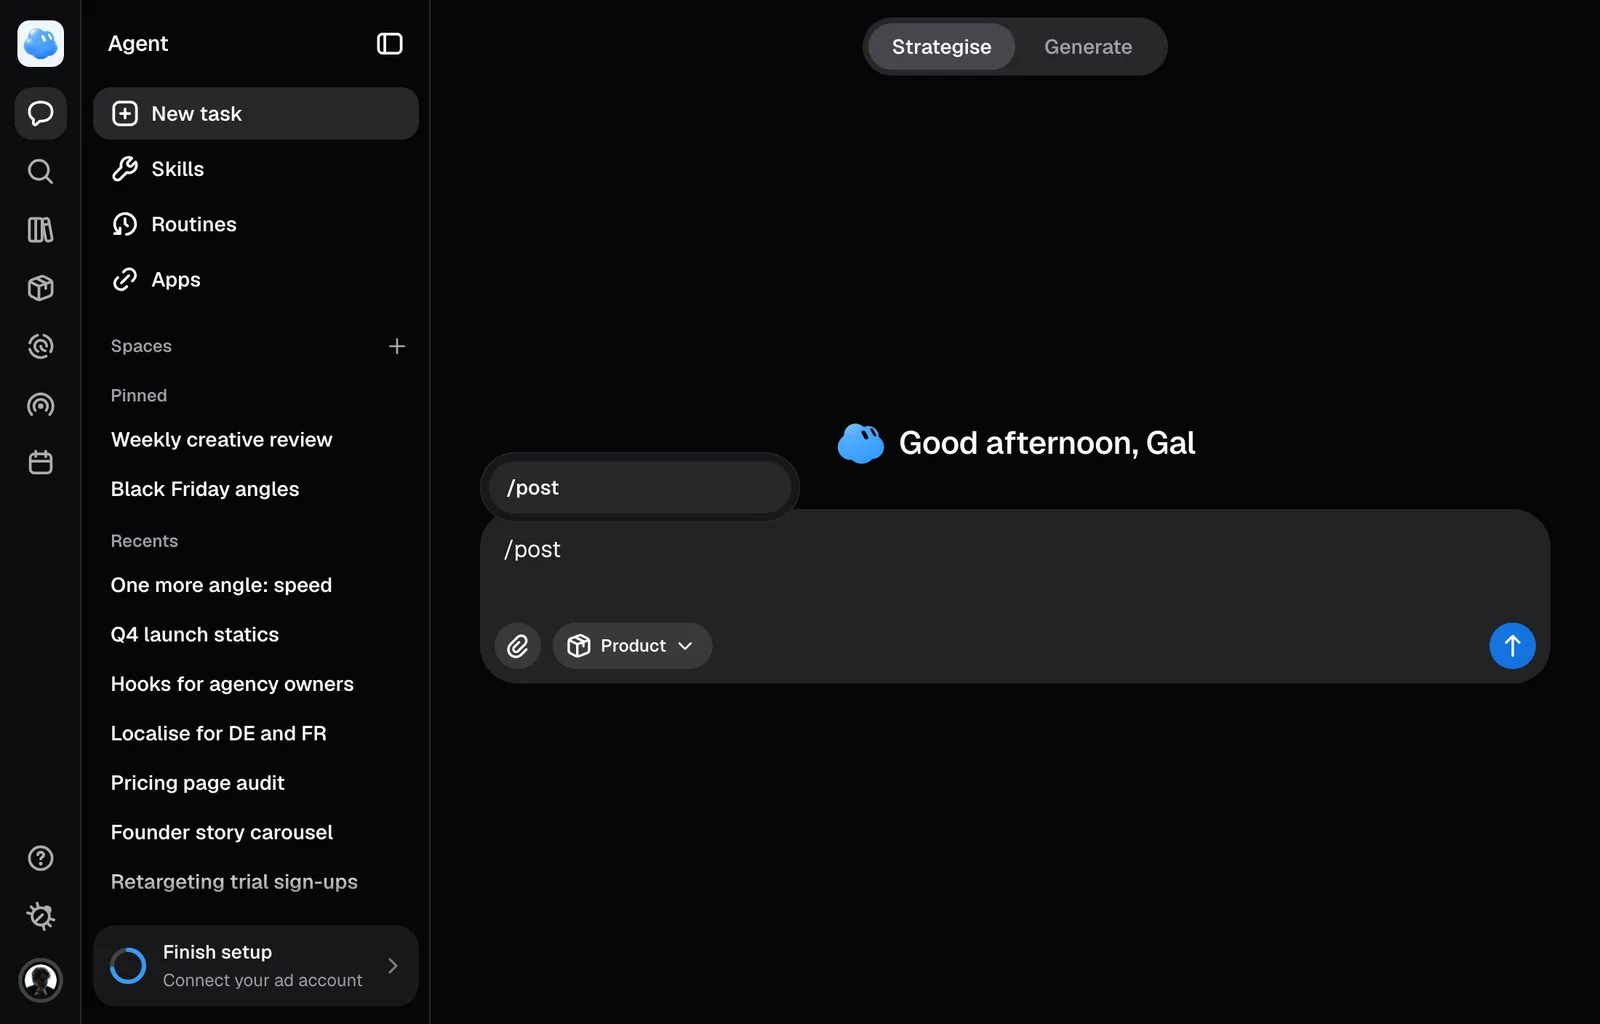Open the calendar icon in rail

41,463
